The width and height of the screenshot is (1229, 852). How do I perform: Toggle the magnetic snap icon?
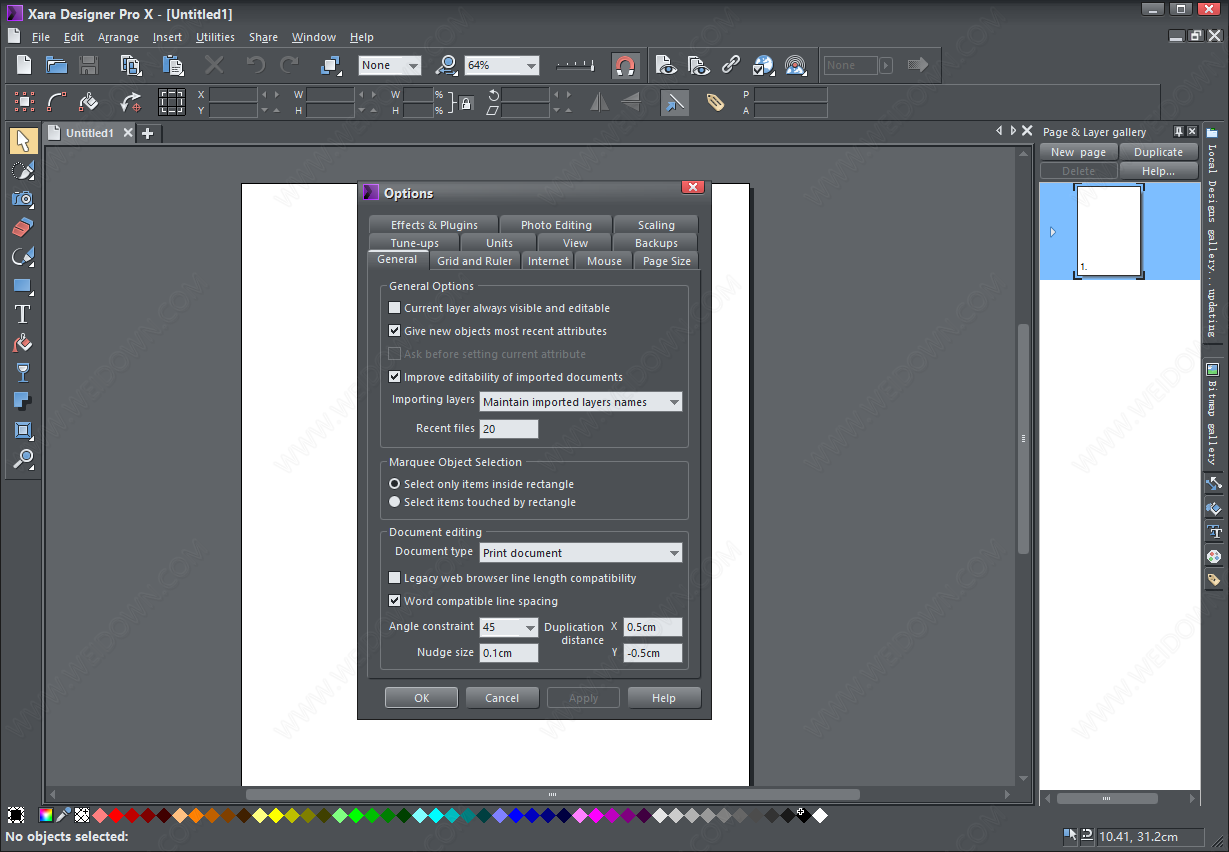click(x=625, y=66)
